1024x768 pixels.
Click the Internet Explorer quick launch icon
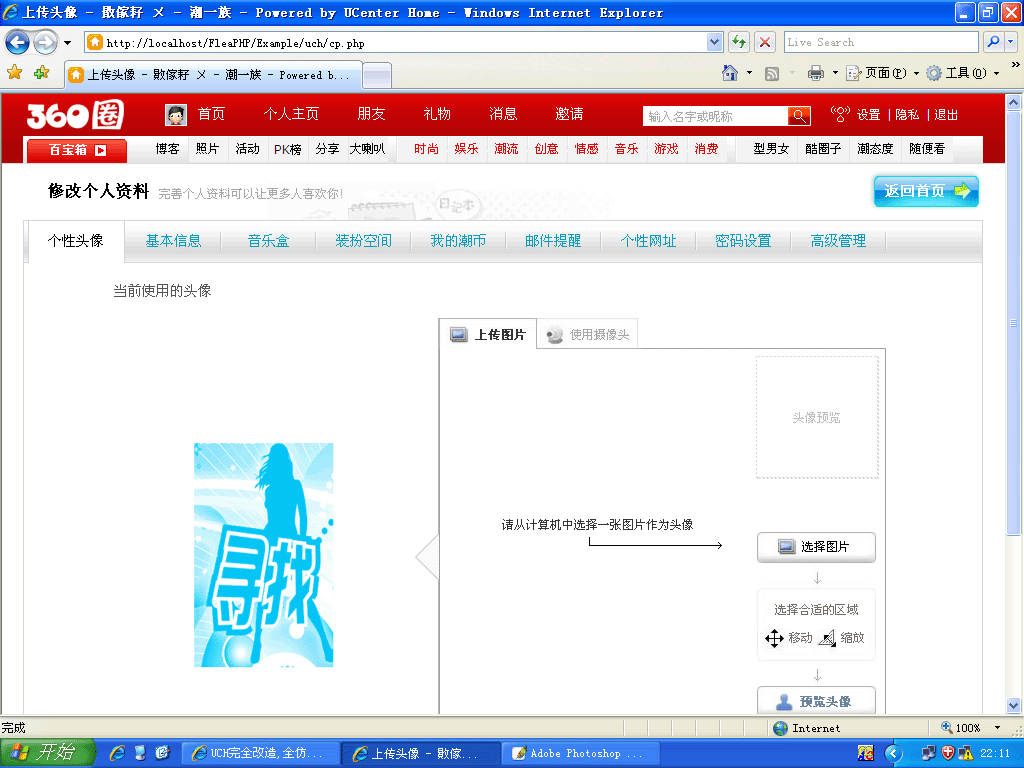[118, 753]
